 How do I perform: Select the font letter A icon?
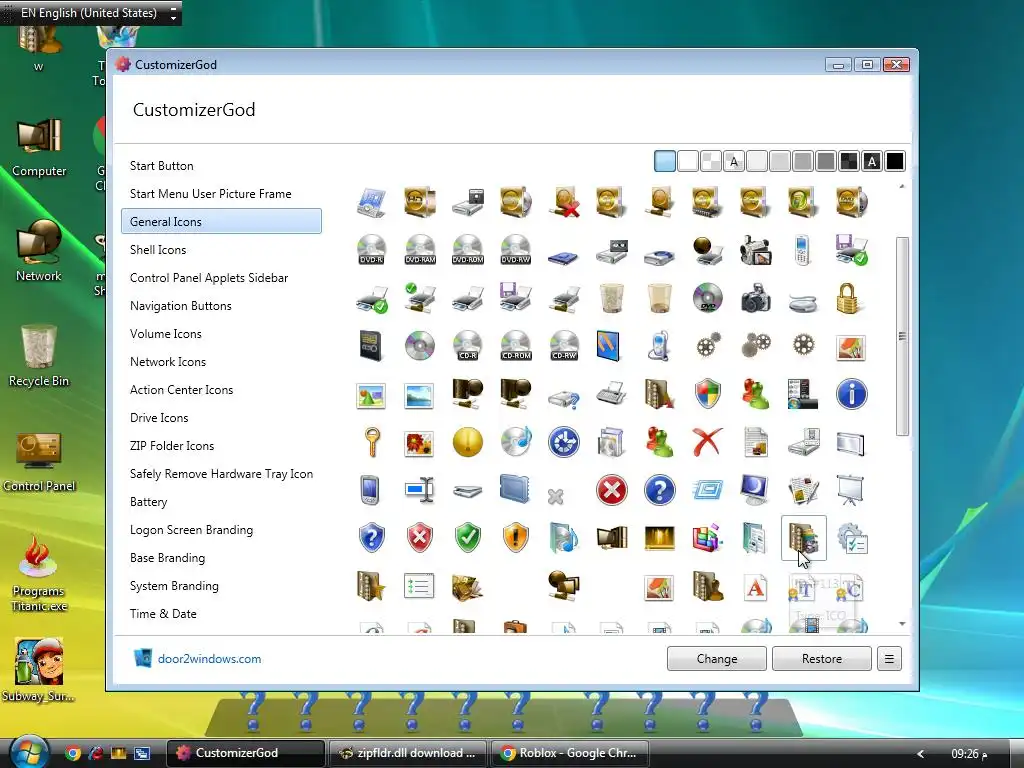point(756,587)
